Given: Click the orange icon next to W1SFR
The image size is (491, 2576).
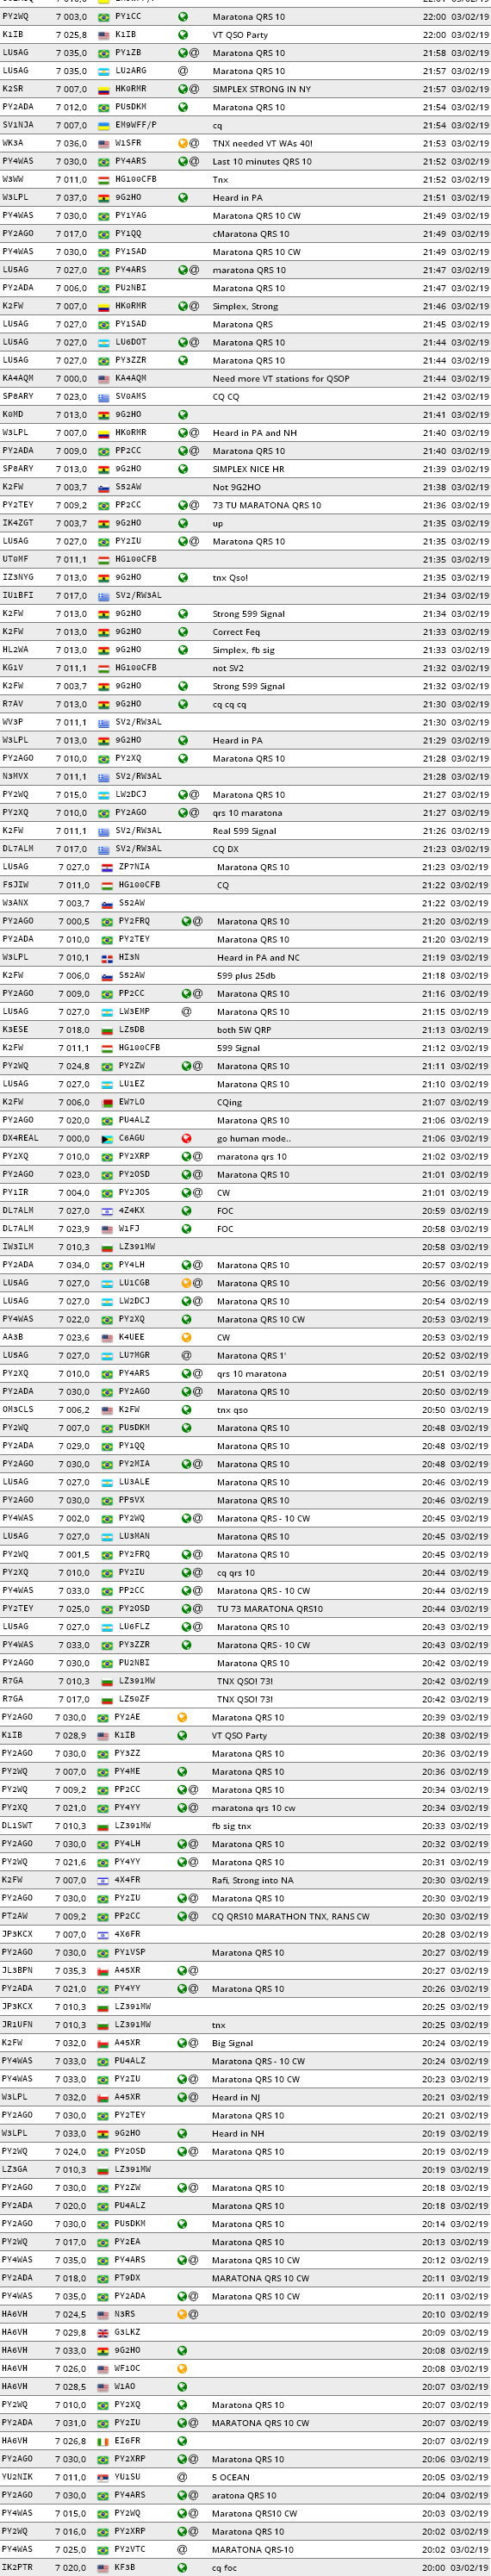Looking at the screenshot, I should (183, 143).
